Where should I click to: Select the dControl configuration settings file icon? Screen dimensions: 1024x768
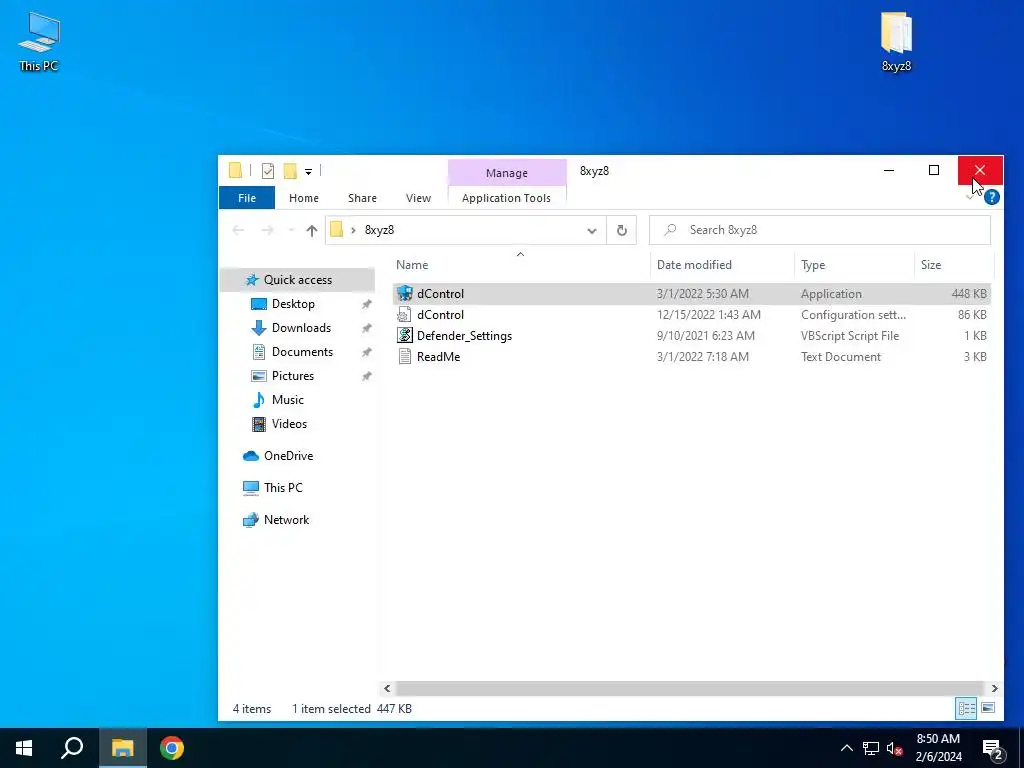pyautogui.click(x=404, y=315)
